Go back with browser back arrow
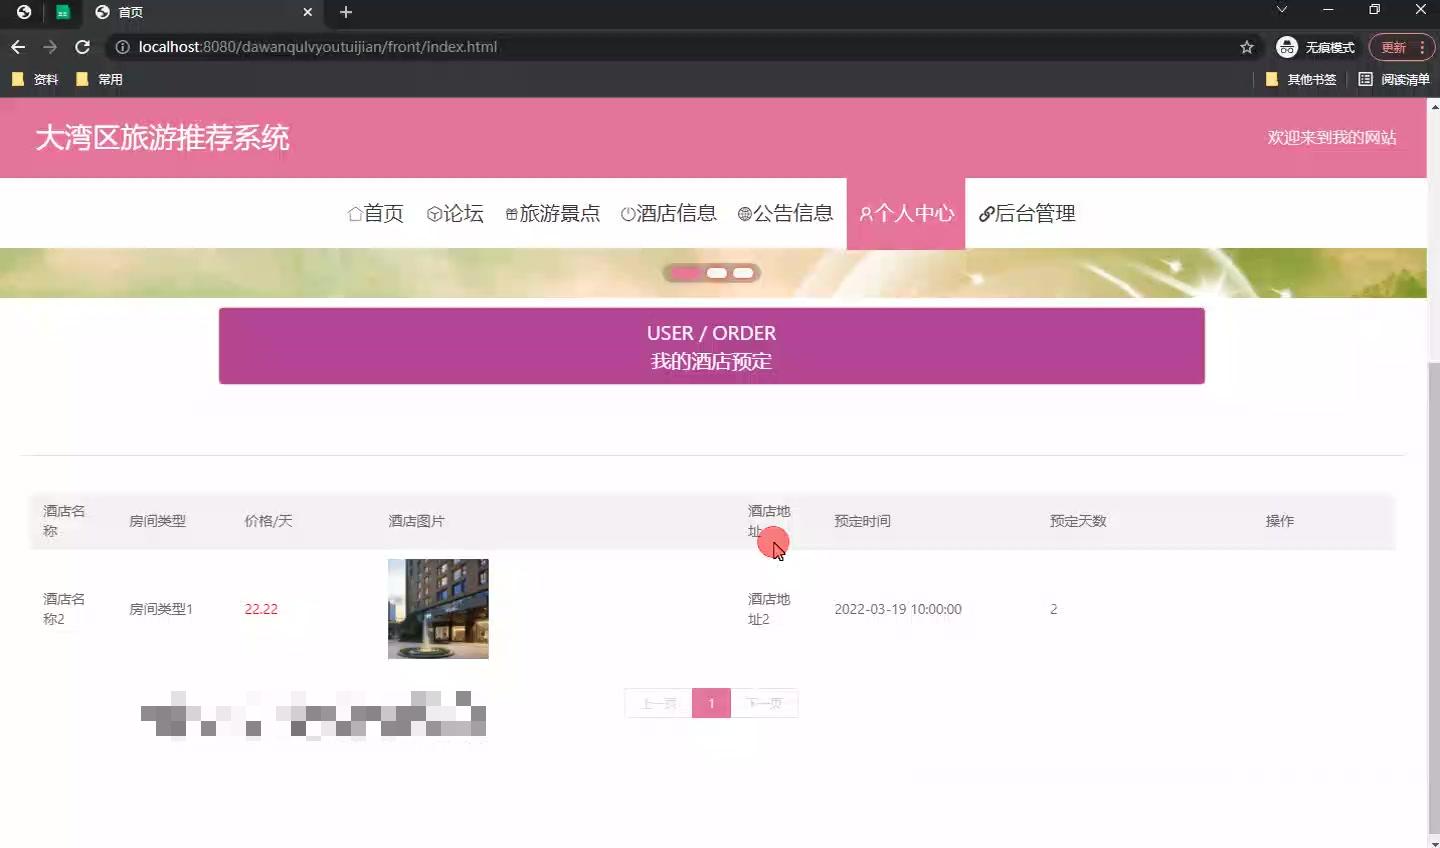Image resolution: width=1440 pixels, height=848 pixels. 18,47
